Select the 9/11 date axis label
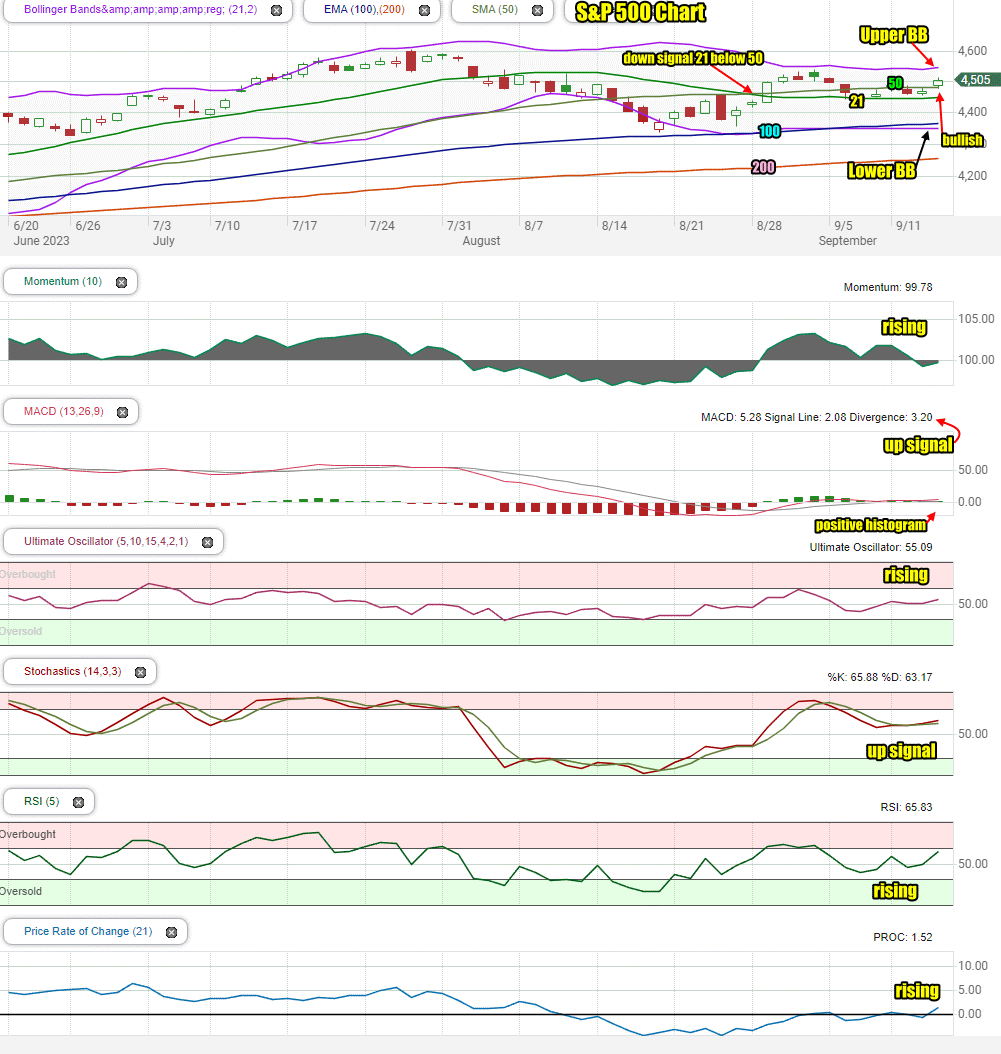 click(x=908, y=226)
